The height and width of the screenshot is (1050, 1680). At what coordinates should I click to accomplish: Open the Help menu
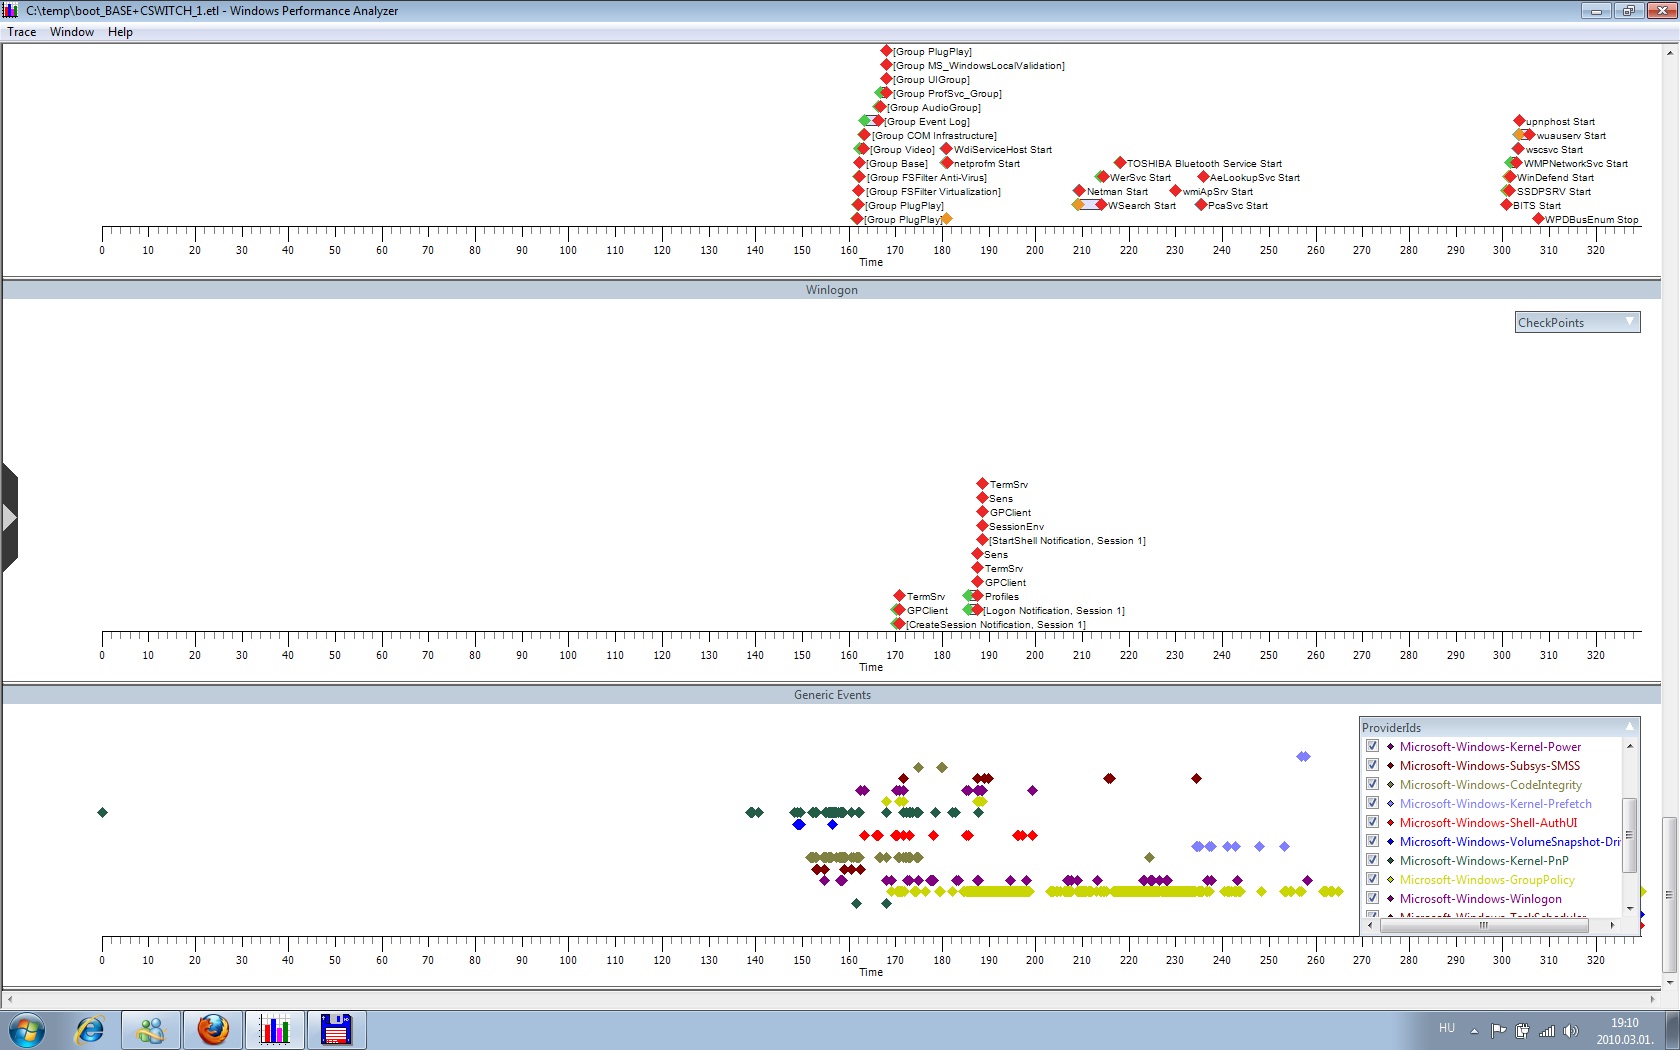[x=120, y=32]
